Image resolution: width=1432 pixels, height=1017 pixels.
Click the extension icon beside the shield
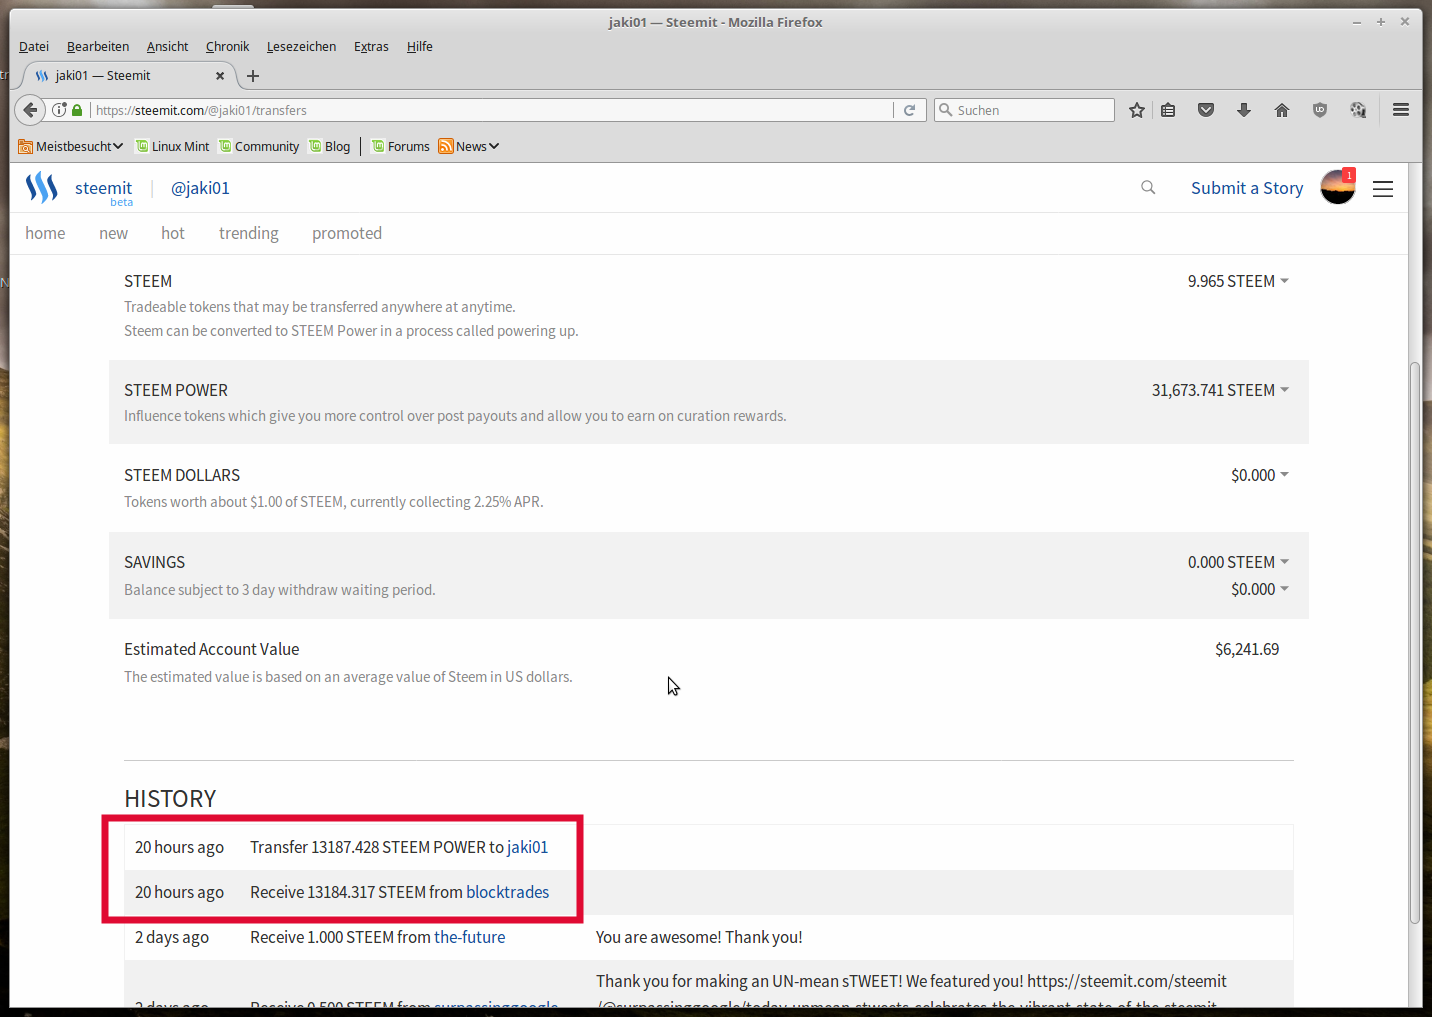[1358, 110]
